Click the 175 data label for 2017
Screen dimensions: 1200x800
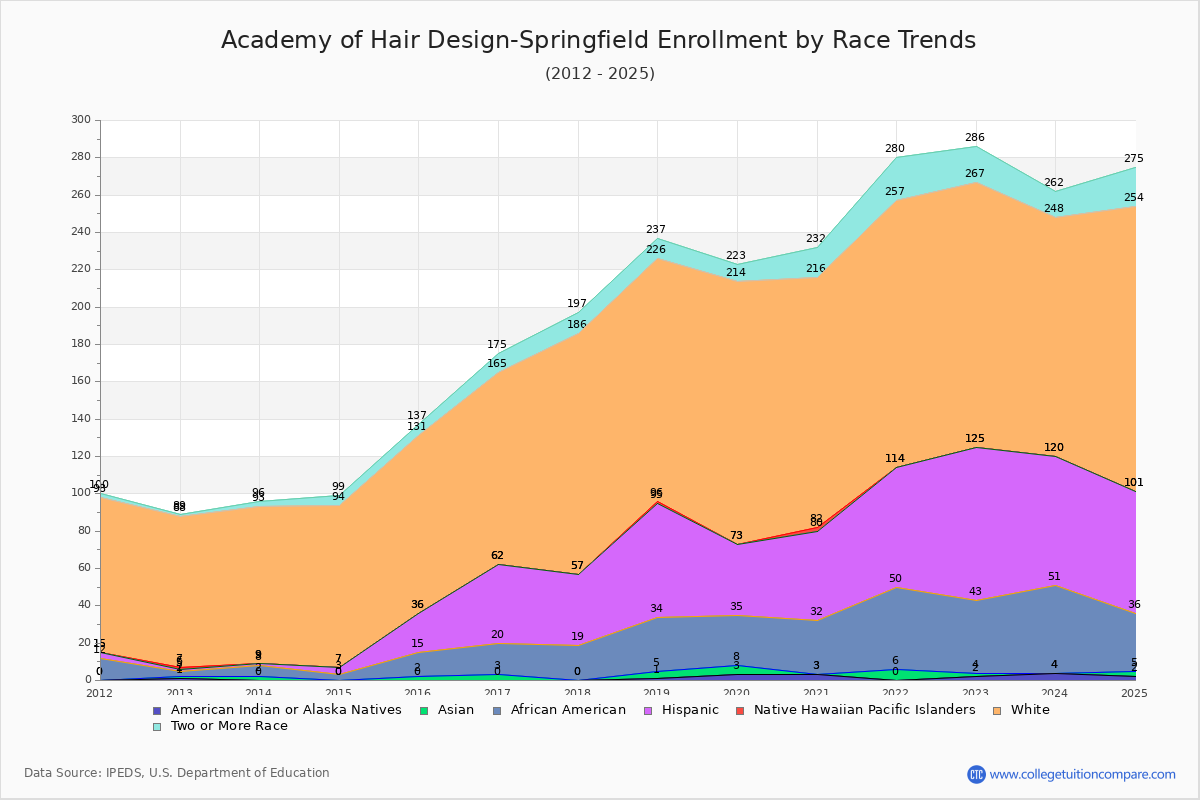(x=497, y=345)
